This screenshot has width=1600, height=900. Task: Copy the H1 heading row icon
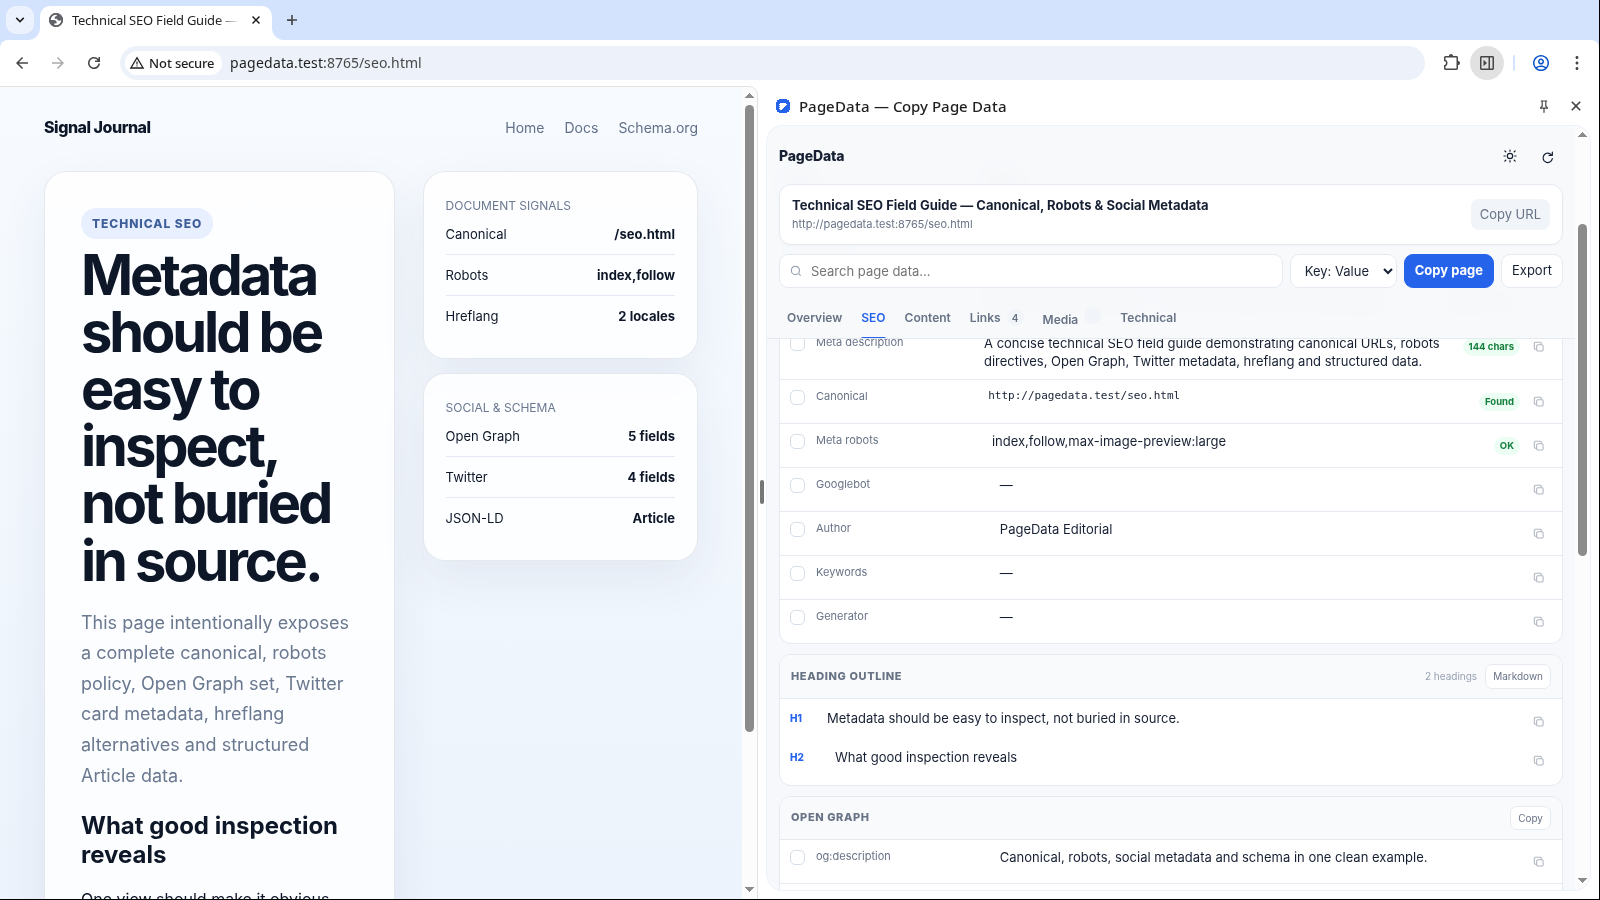click(x=1539, y=722)
